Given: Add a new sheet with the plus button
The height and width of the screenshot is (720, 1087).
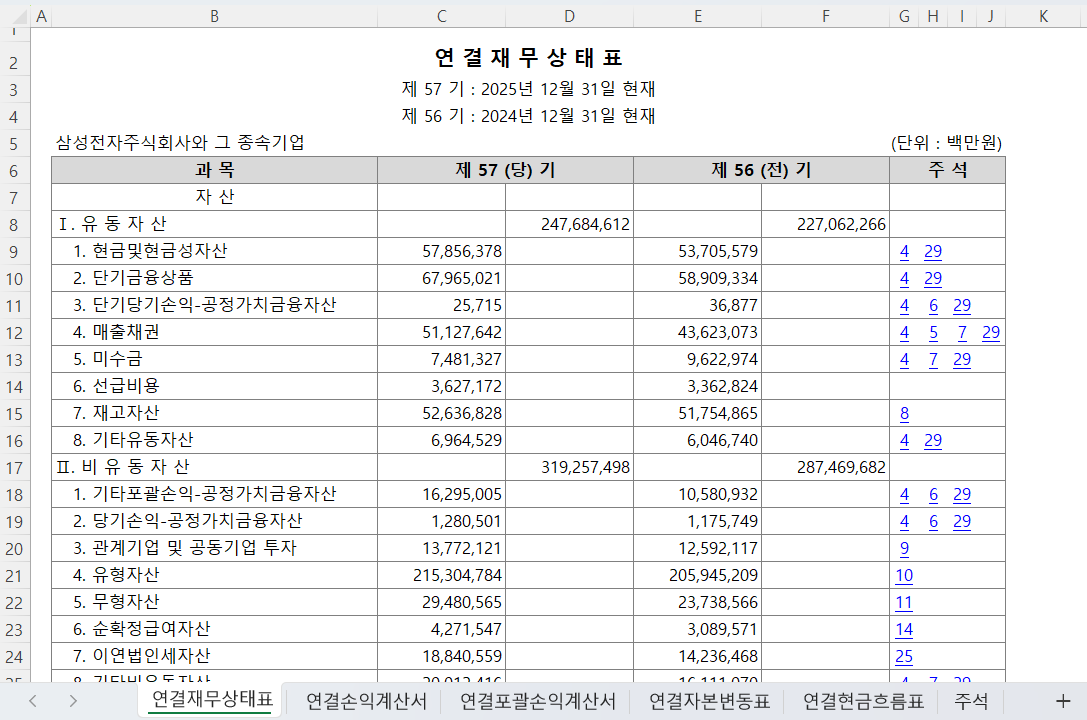Looking at the screenshot, I should point(1063,701).
